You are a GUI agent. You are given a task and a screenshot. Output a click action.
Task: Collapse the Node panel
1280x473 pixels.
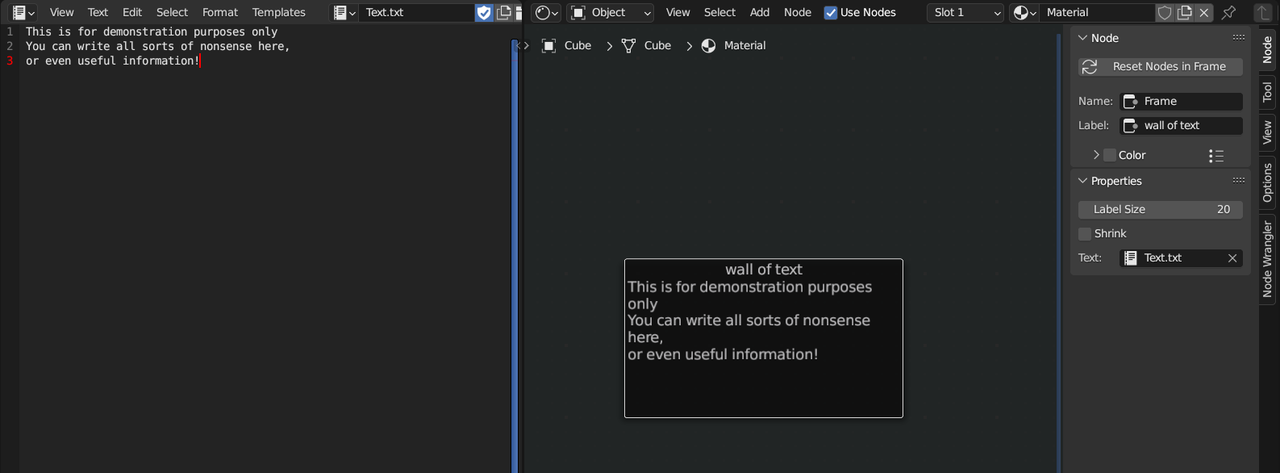pyautogui.click(x=1083, y=38)
